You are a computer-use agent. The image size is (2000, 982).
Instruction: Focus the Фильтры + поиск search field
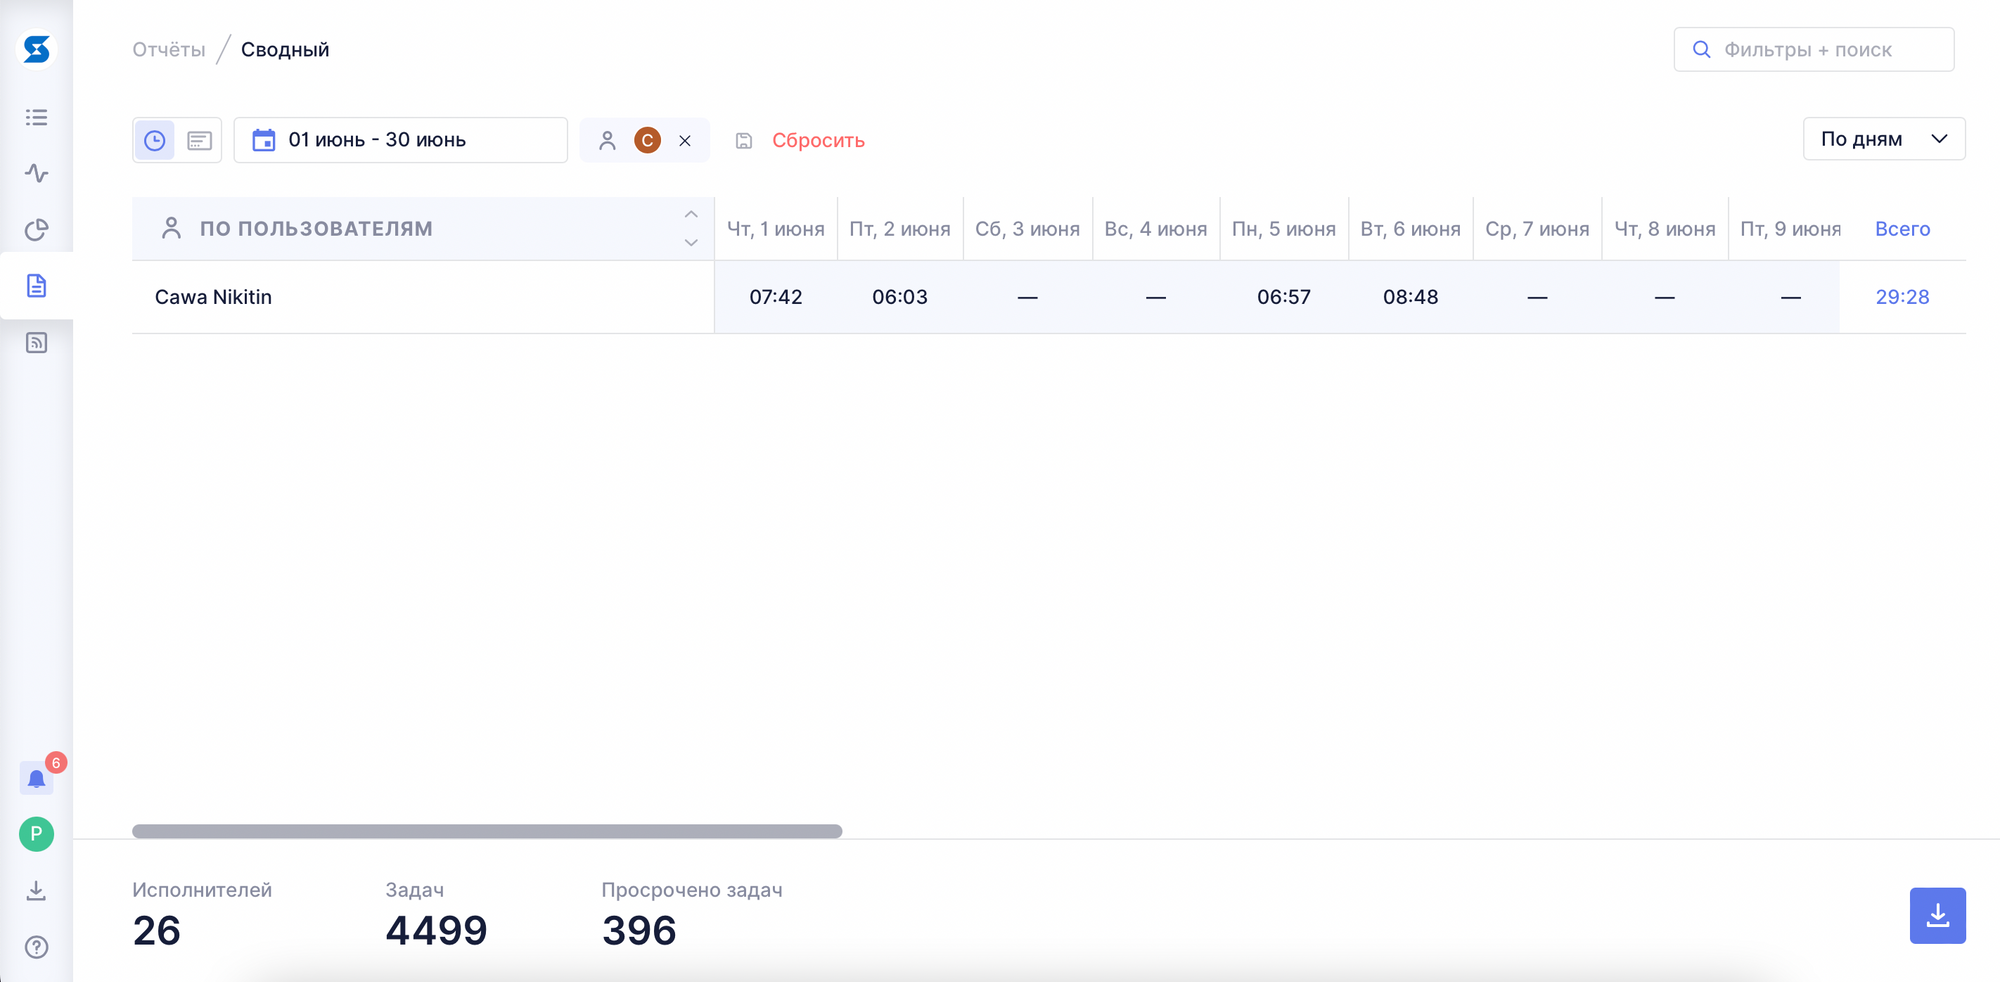[1814, 49]
